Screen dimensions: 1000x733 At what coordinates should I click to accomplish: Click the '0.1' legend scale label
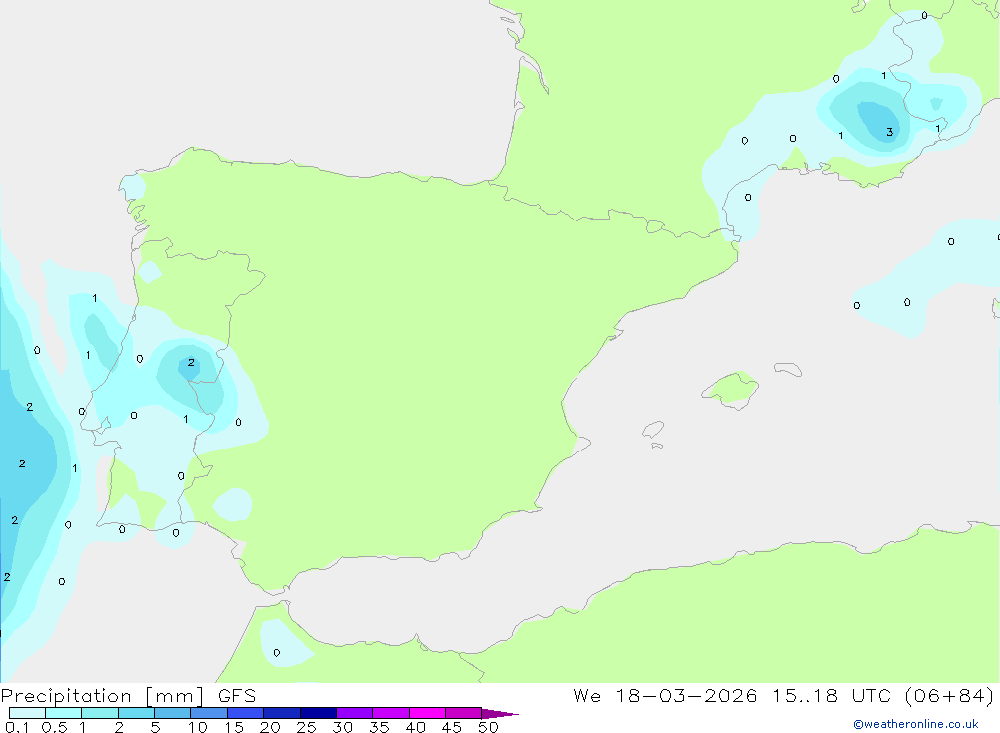17,727
